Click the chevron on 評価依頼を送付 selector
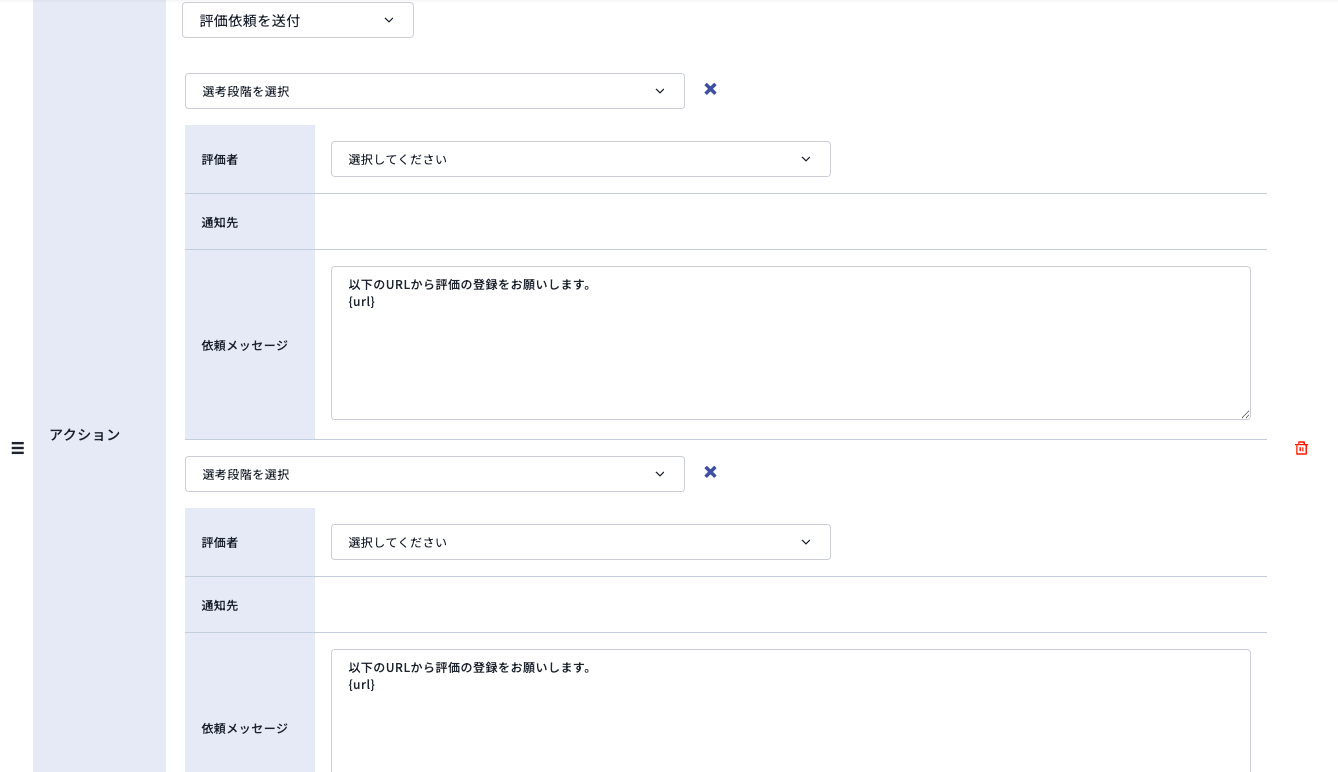This screenshot has height=772, width=1338. (x=390, y=19)
